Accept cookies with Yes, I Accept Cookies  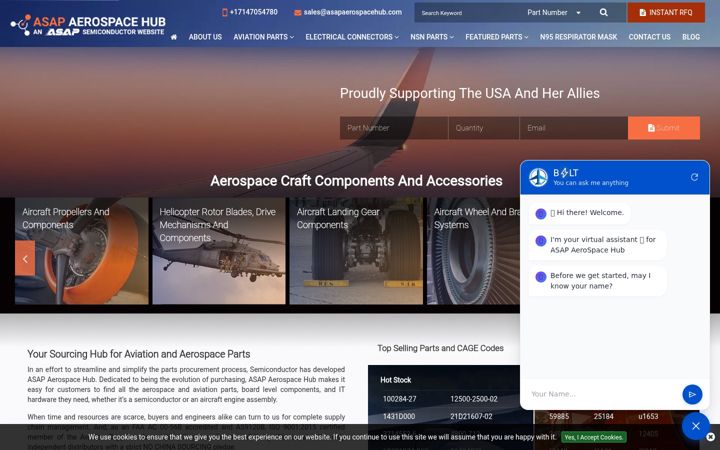[593, 437]
